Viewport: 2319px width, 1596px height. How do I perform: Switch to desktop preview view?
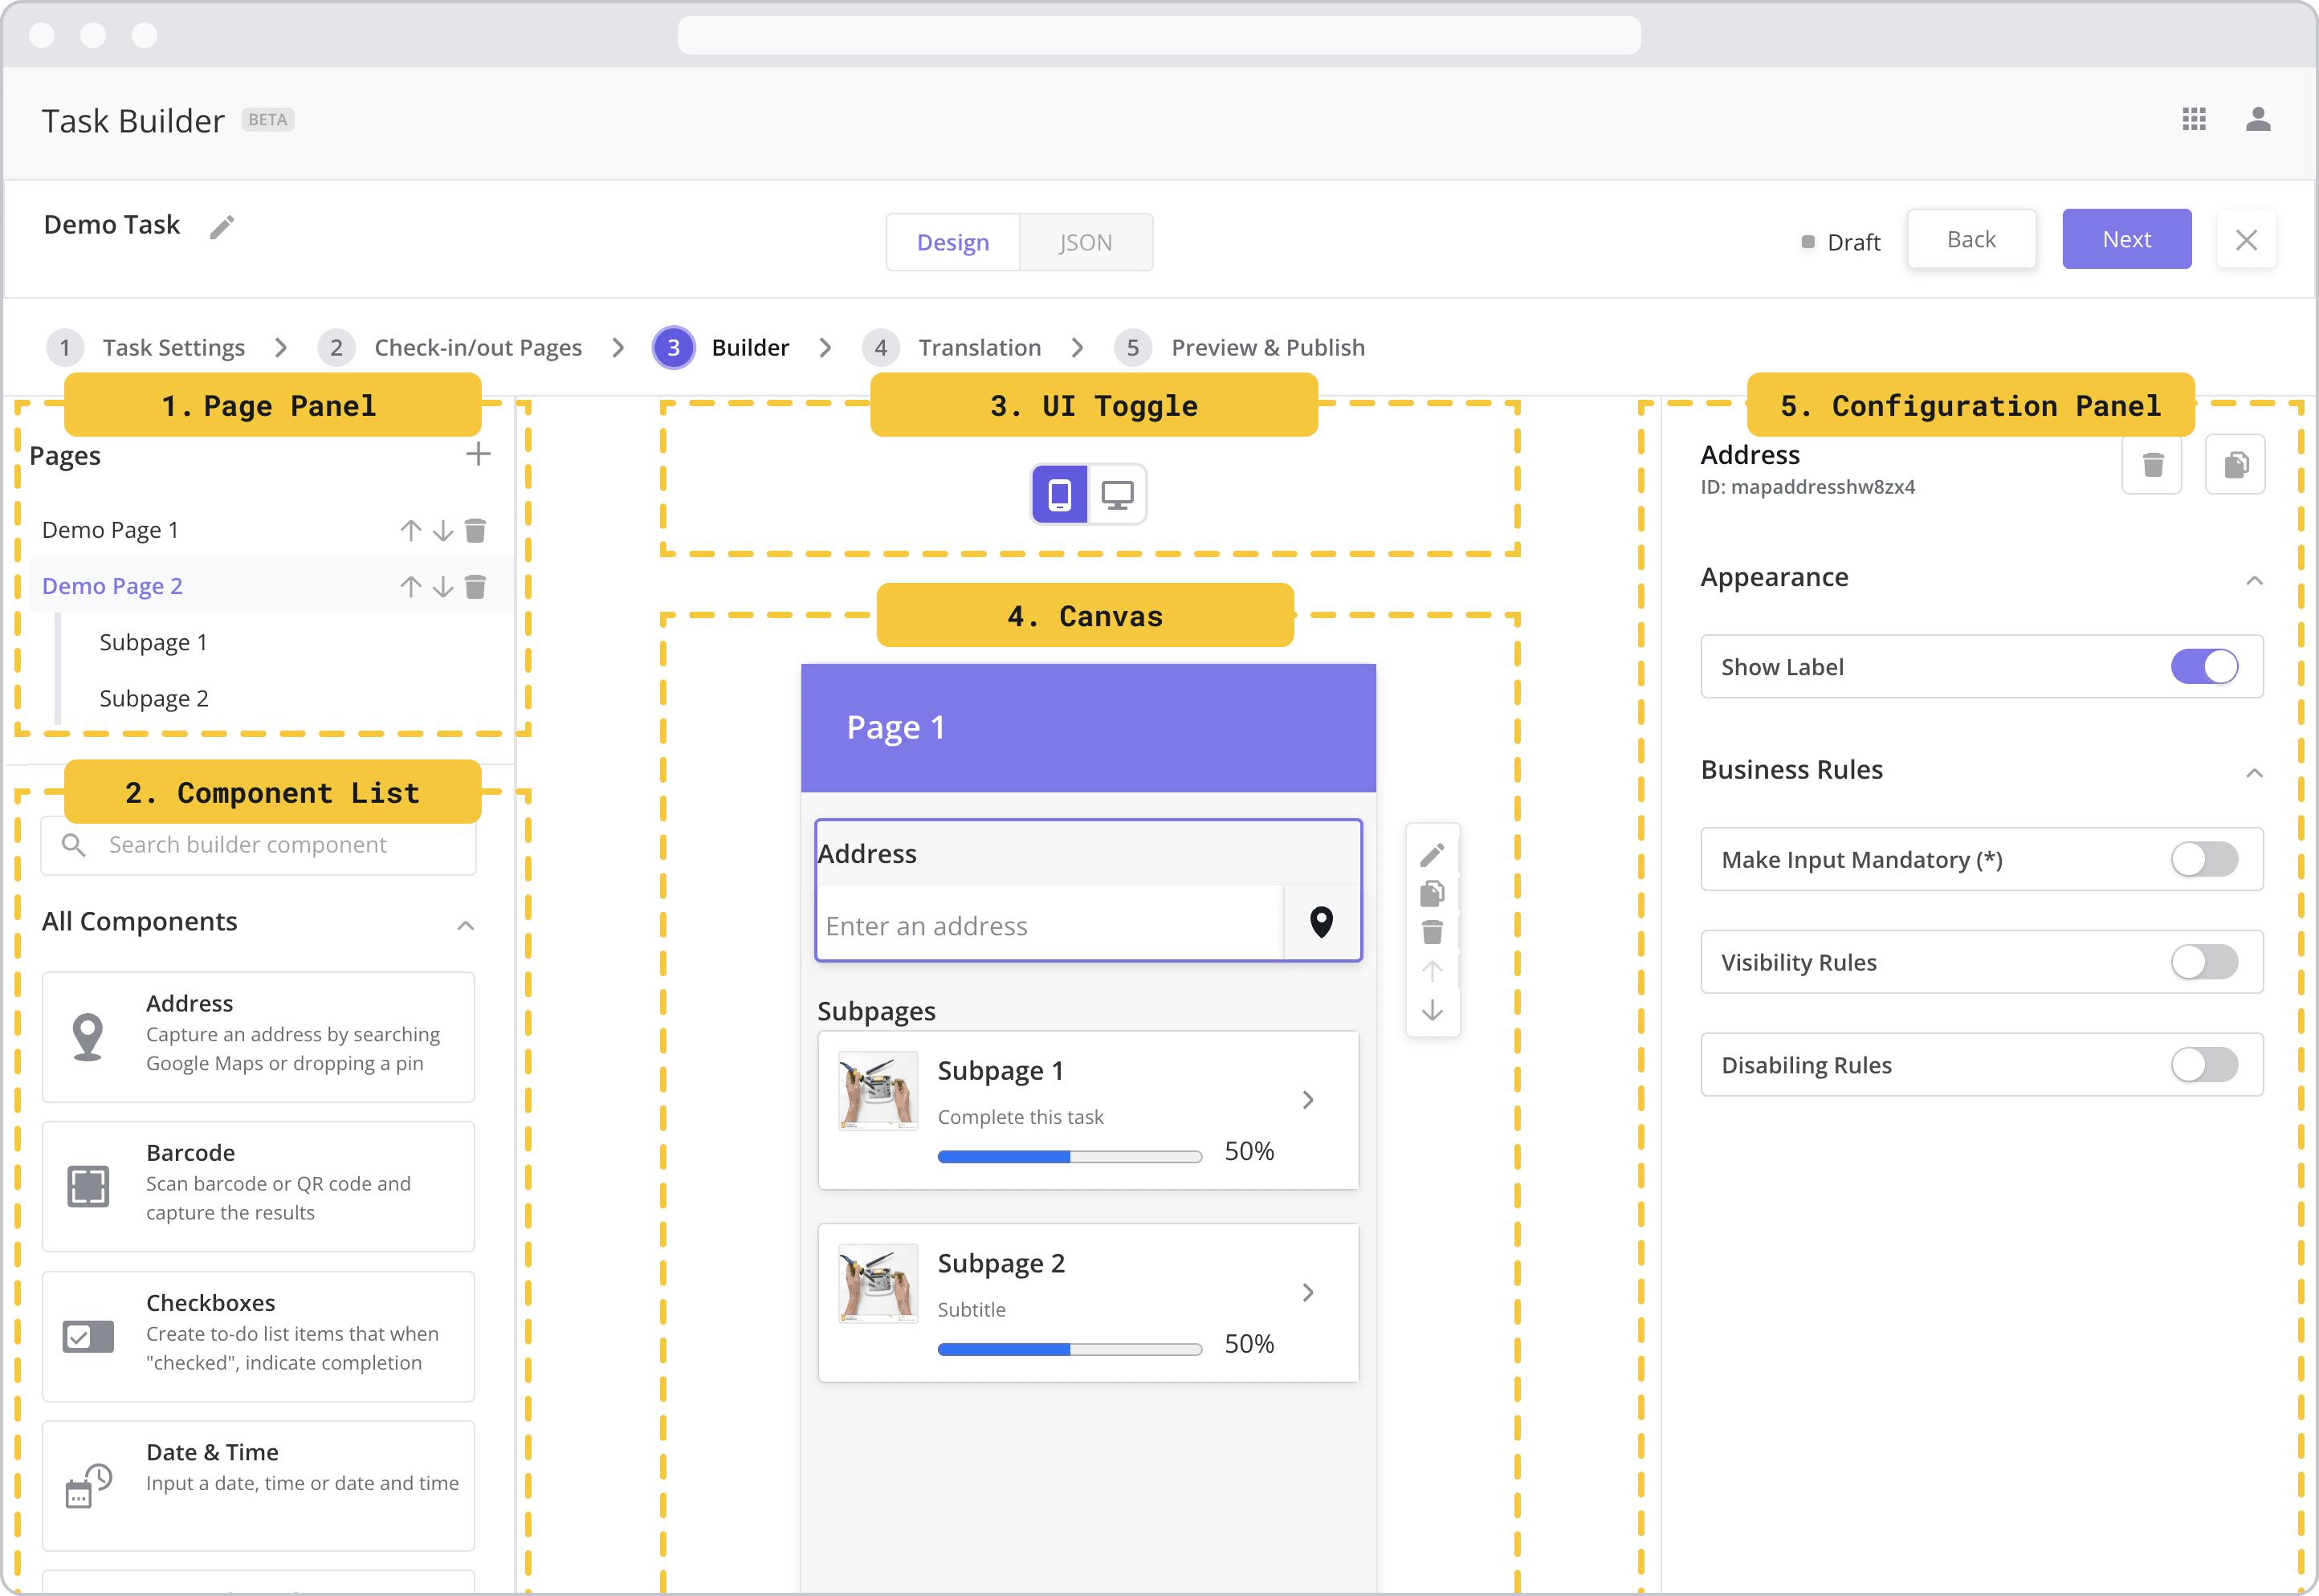click(x=1117, y=494)
